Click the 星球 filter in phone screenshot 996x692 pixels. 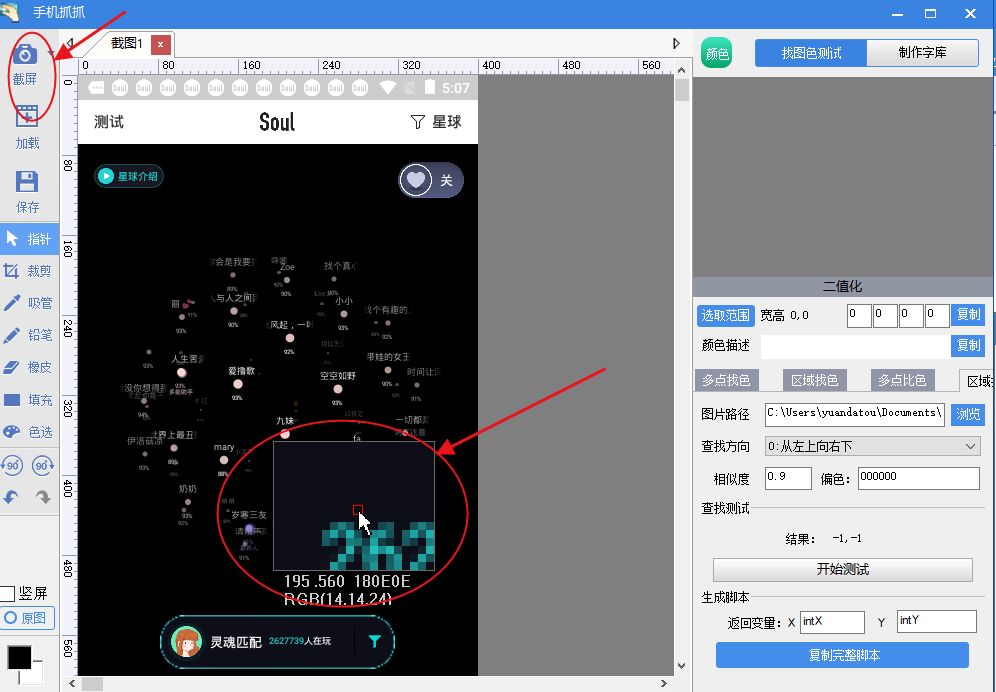click(436, 122)
